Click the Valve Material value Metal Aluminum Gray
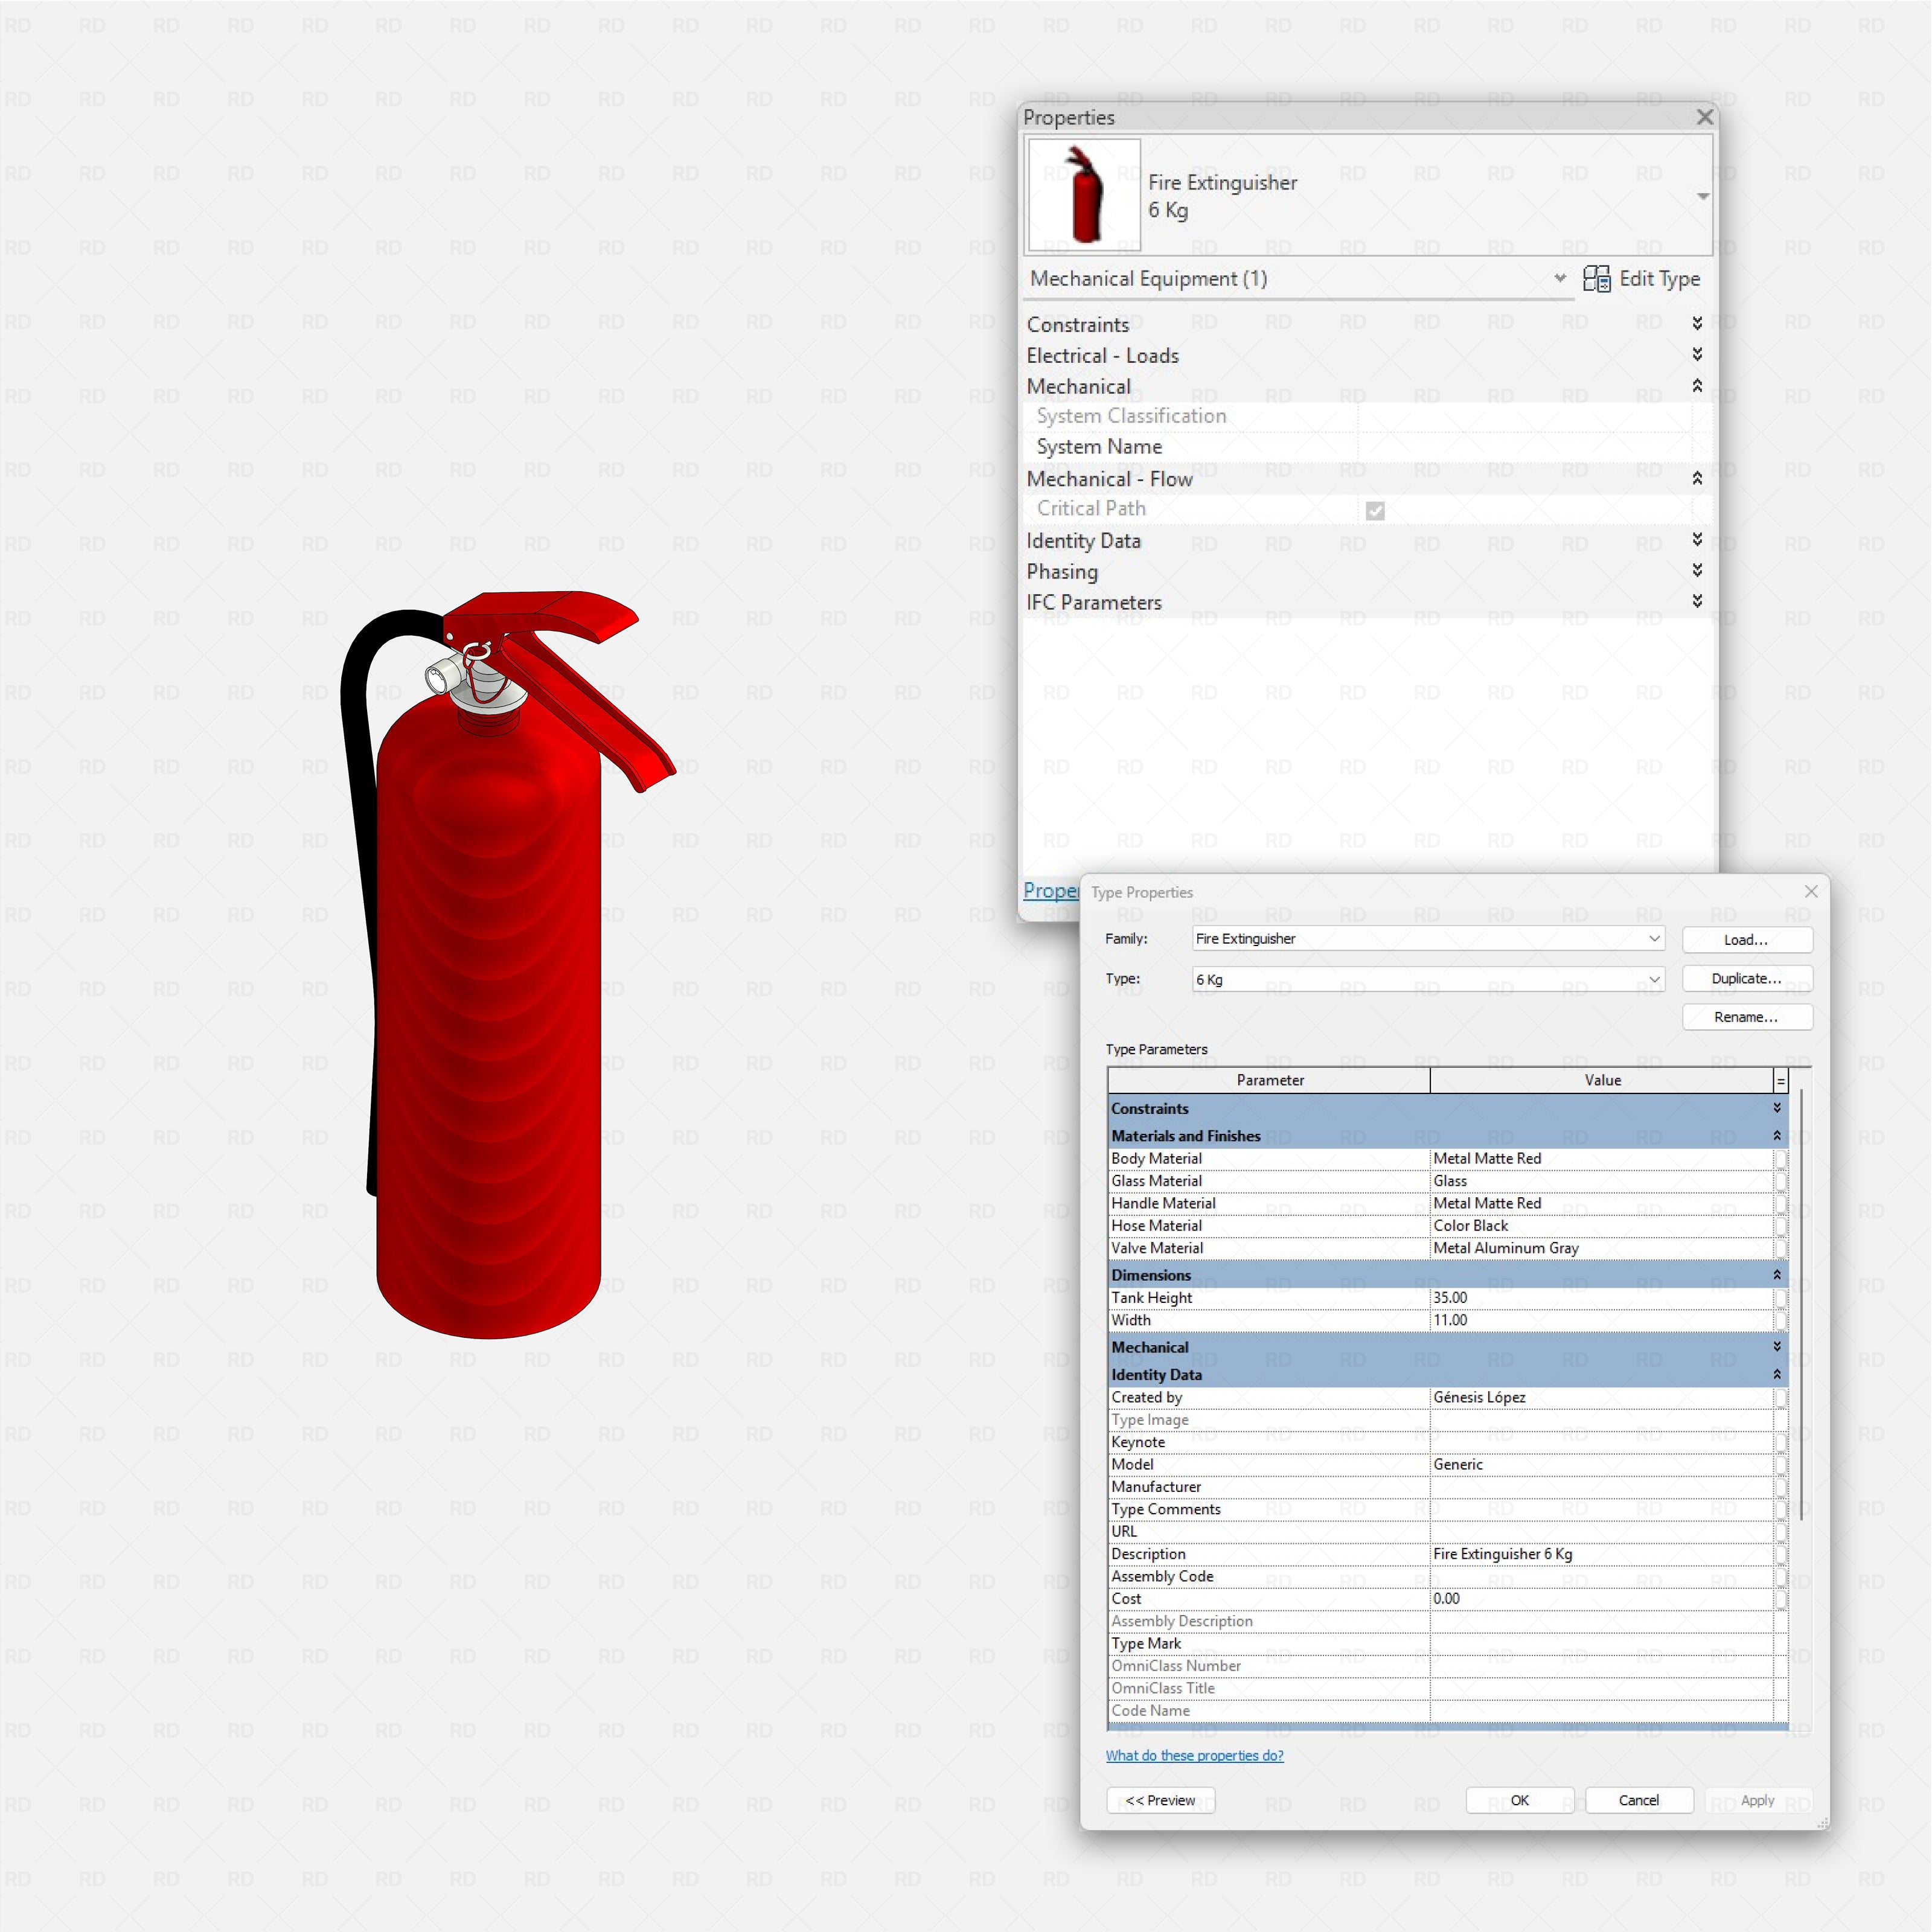 point(1601,1248)
